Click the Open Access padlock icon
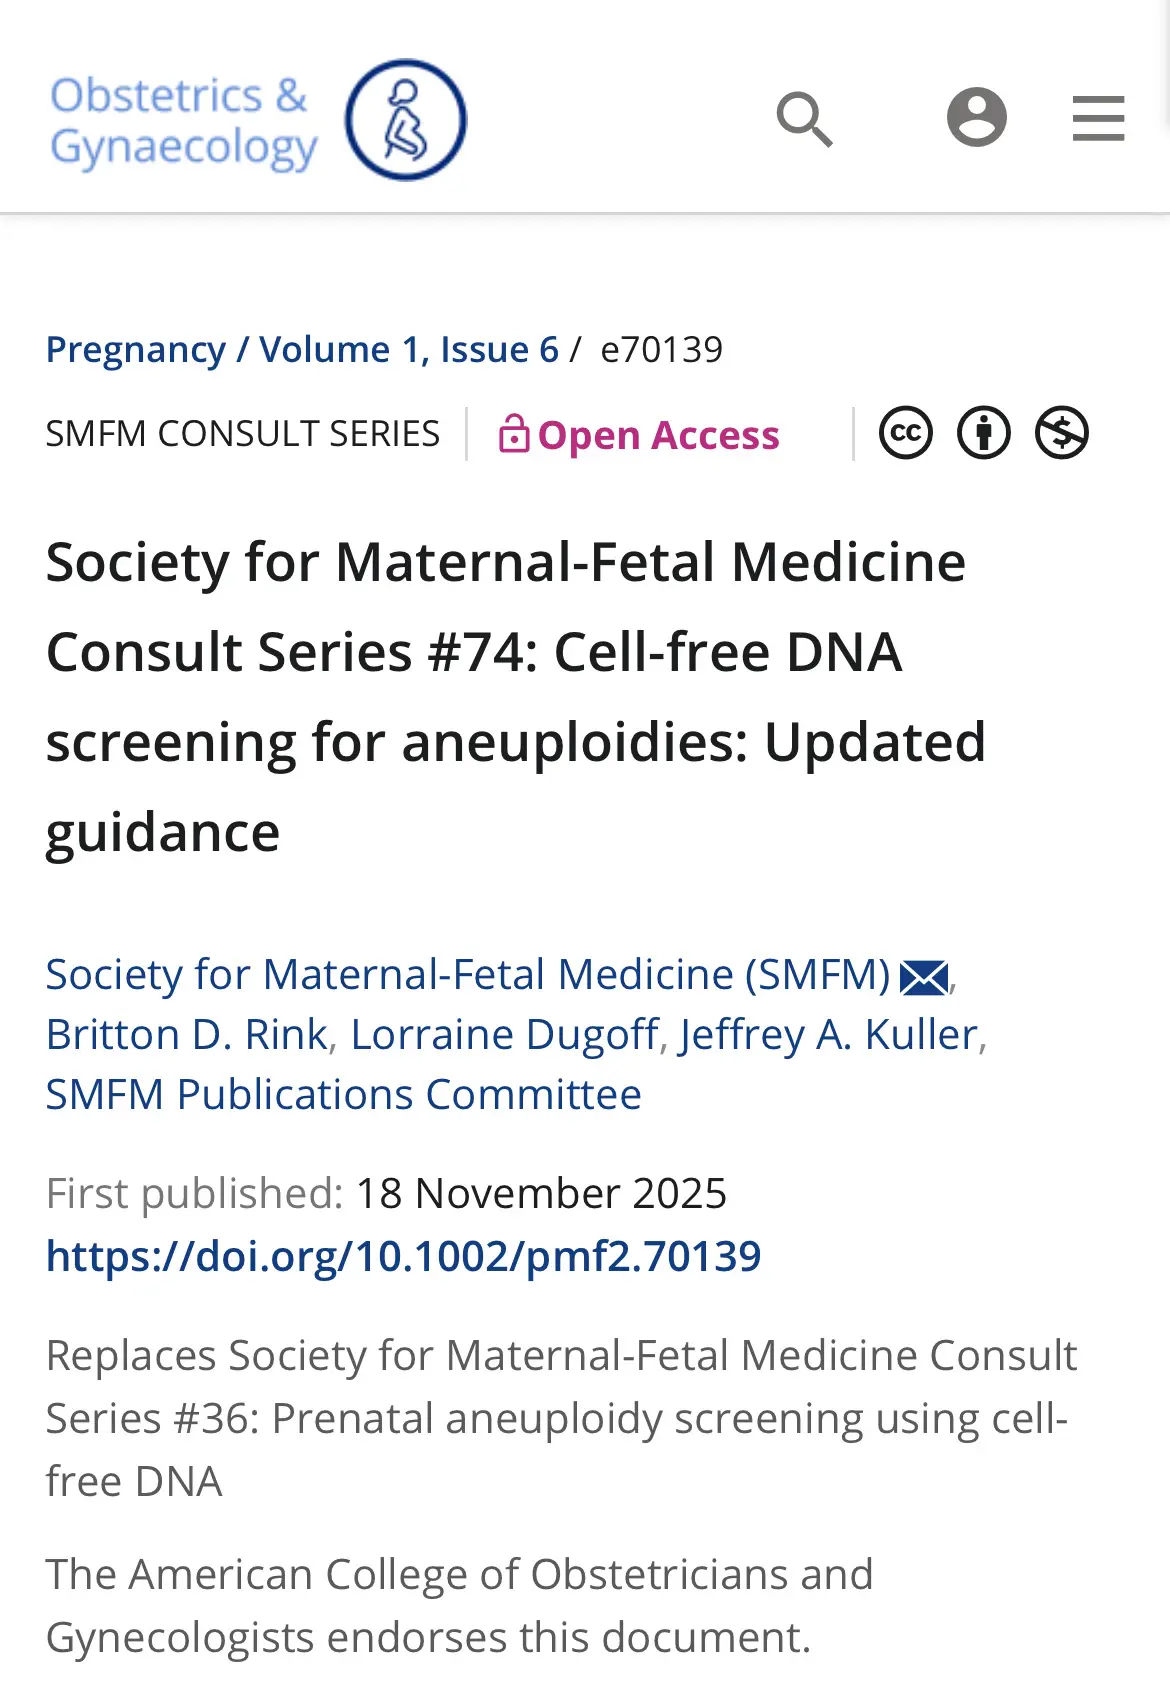Viewport: 1170px width, 1685px height. pyautogui.click(x=513, y=434)
